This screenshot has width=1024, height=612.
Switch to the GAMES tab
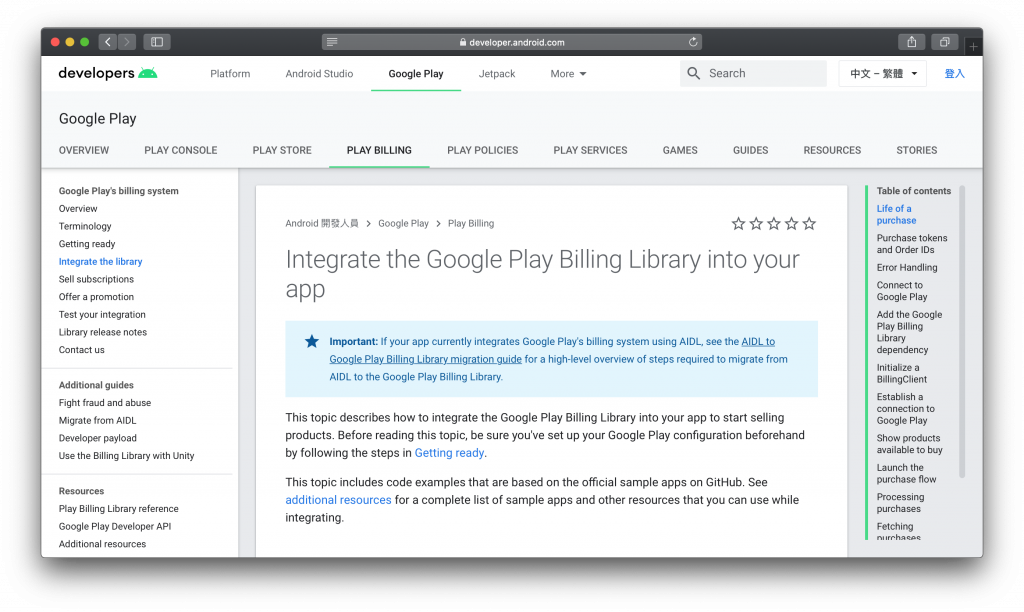680,150
